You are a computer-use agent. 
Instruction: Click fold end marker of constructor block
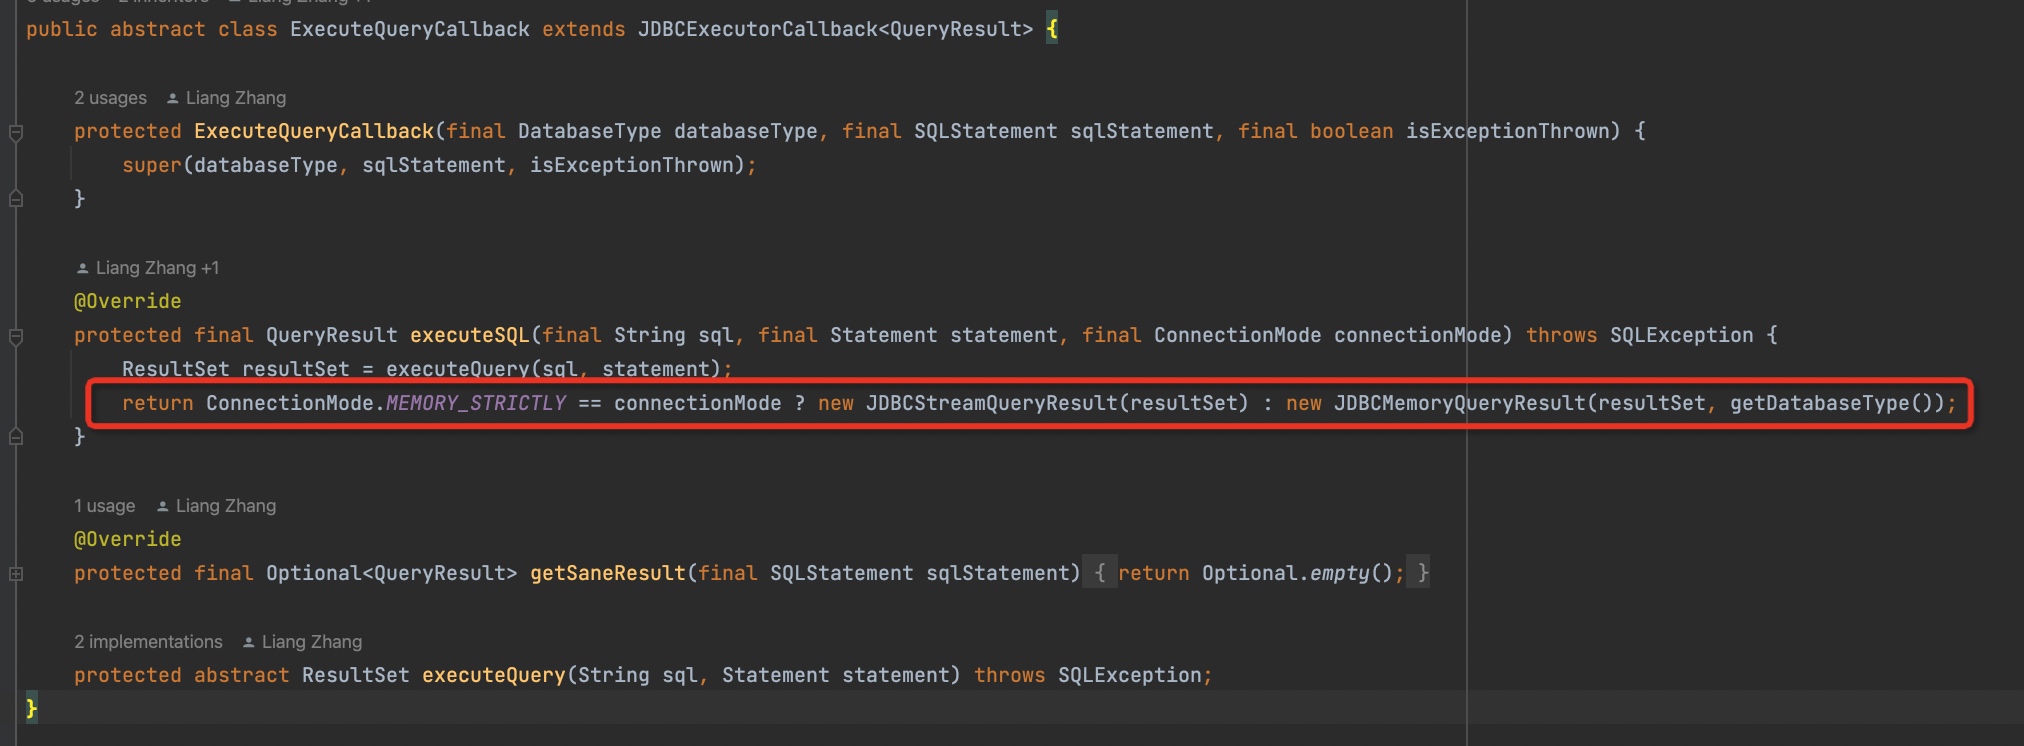16,199
